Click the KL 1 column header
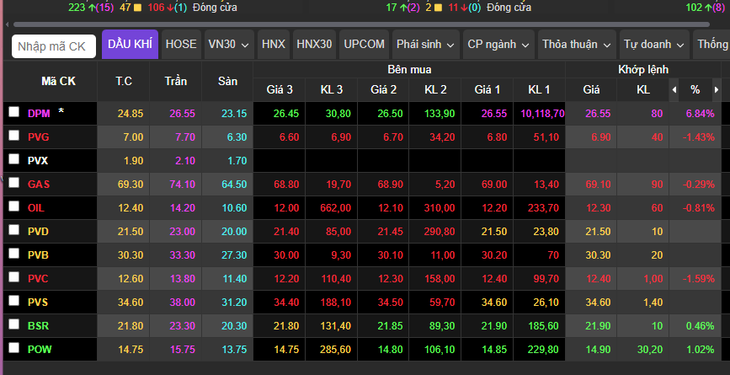The height and width of the screenshot is (375, 730). coord(539,90)
